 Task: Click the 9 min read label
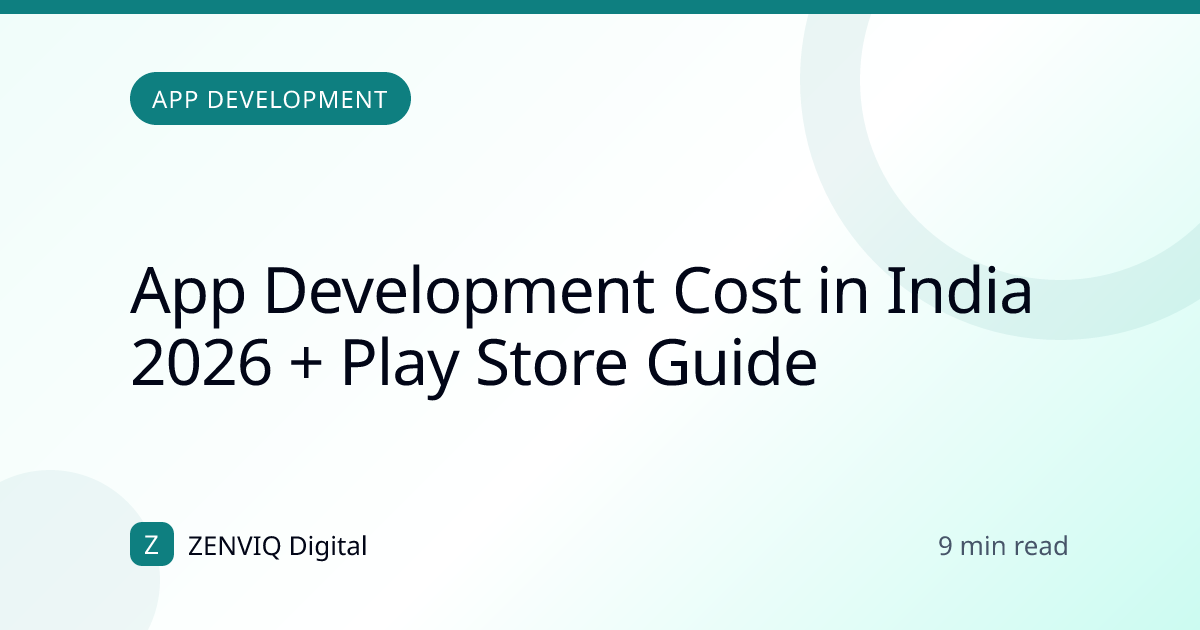1003,546
